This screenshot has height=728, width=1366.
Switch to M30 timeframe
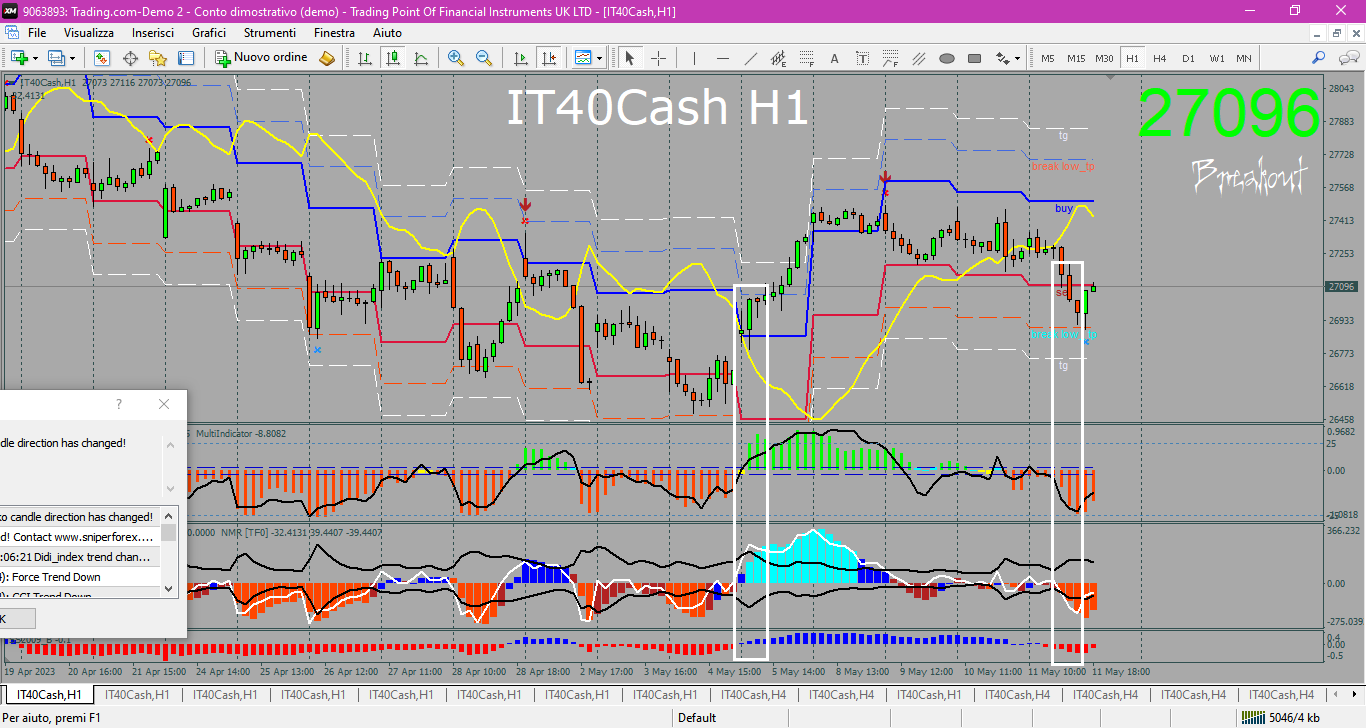[1104, 58]
